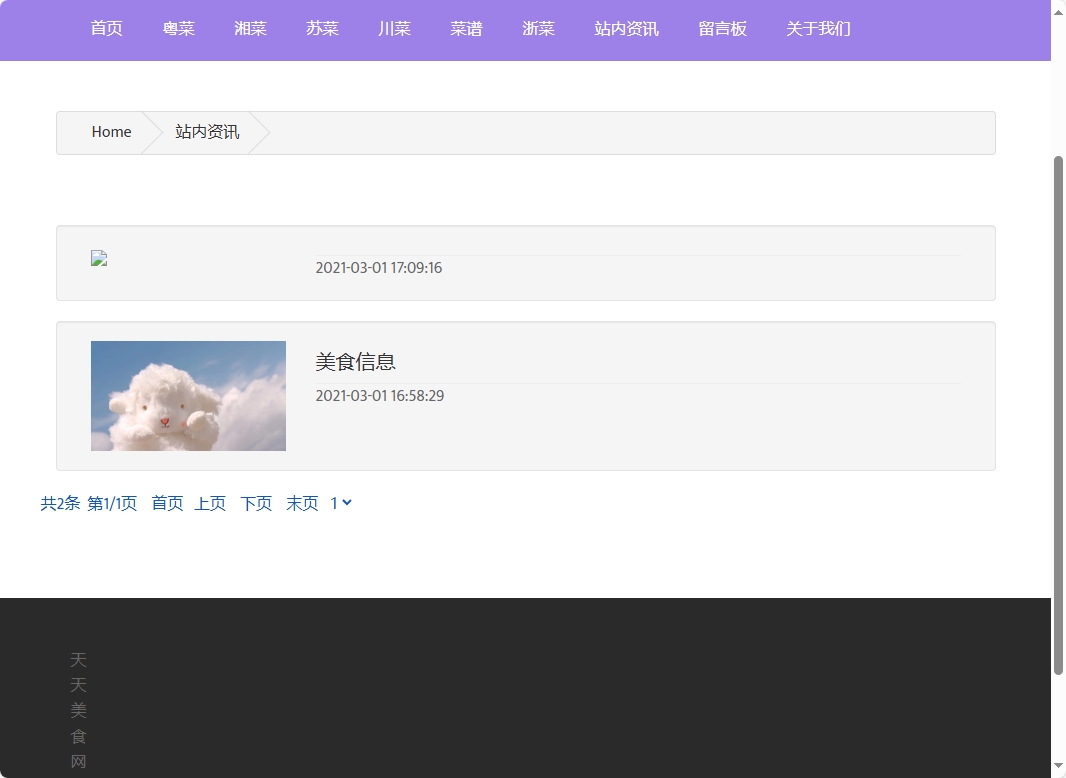
Task: Open the 站内资讯 news section
Action: 625,29
